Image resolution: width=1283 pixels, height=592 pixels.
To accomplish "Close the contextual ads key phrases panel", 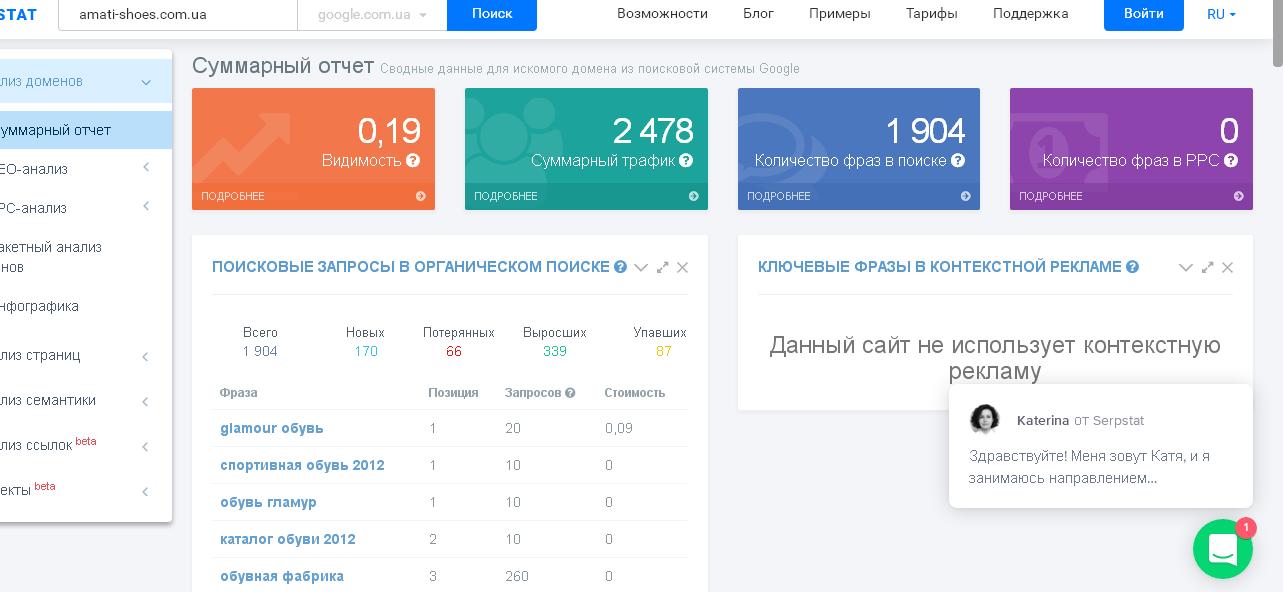I will coord(1227,267).
